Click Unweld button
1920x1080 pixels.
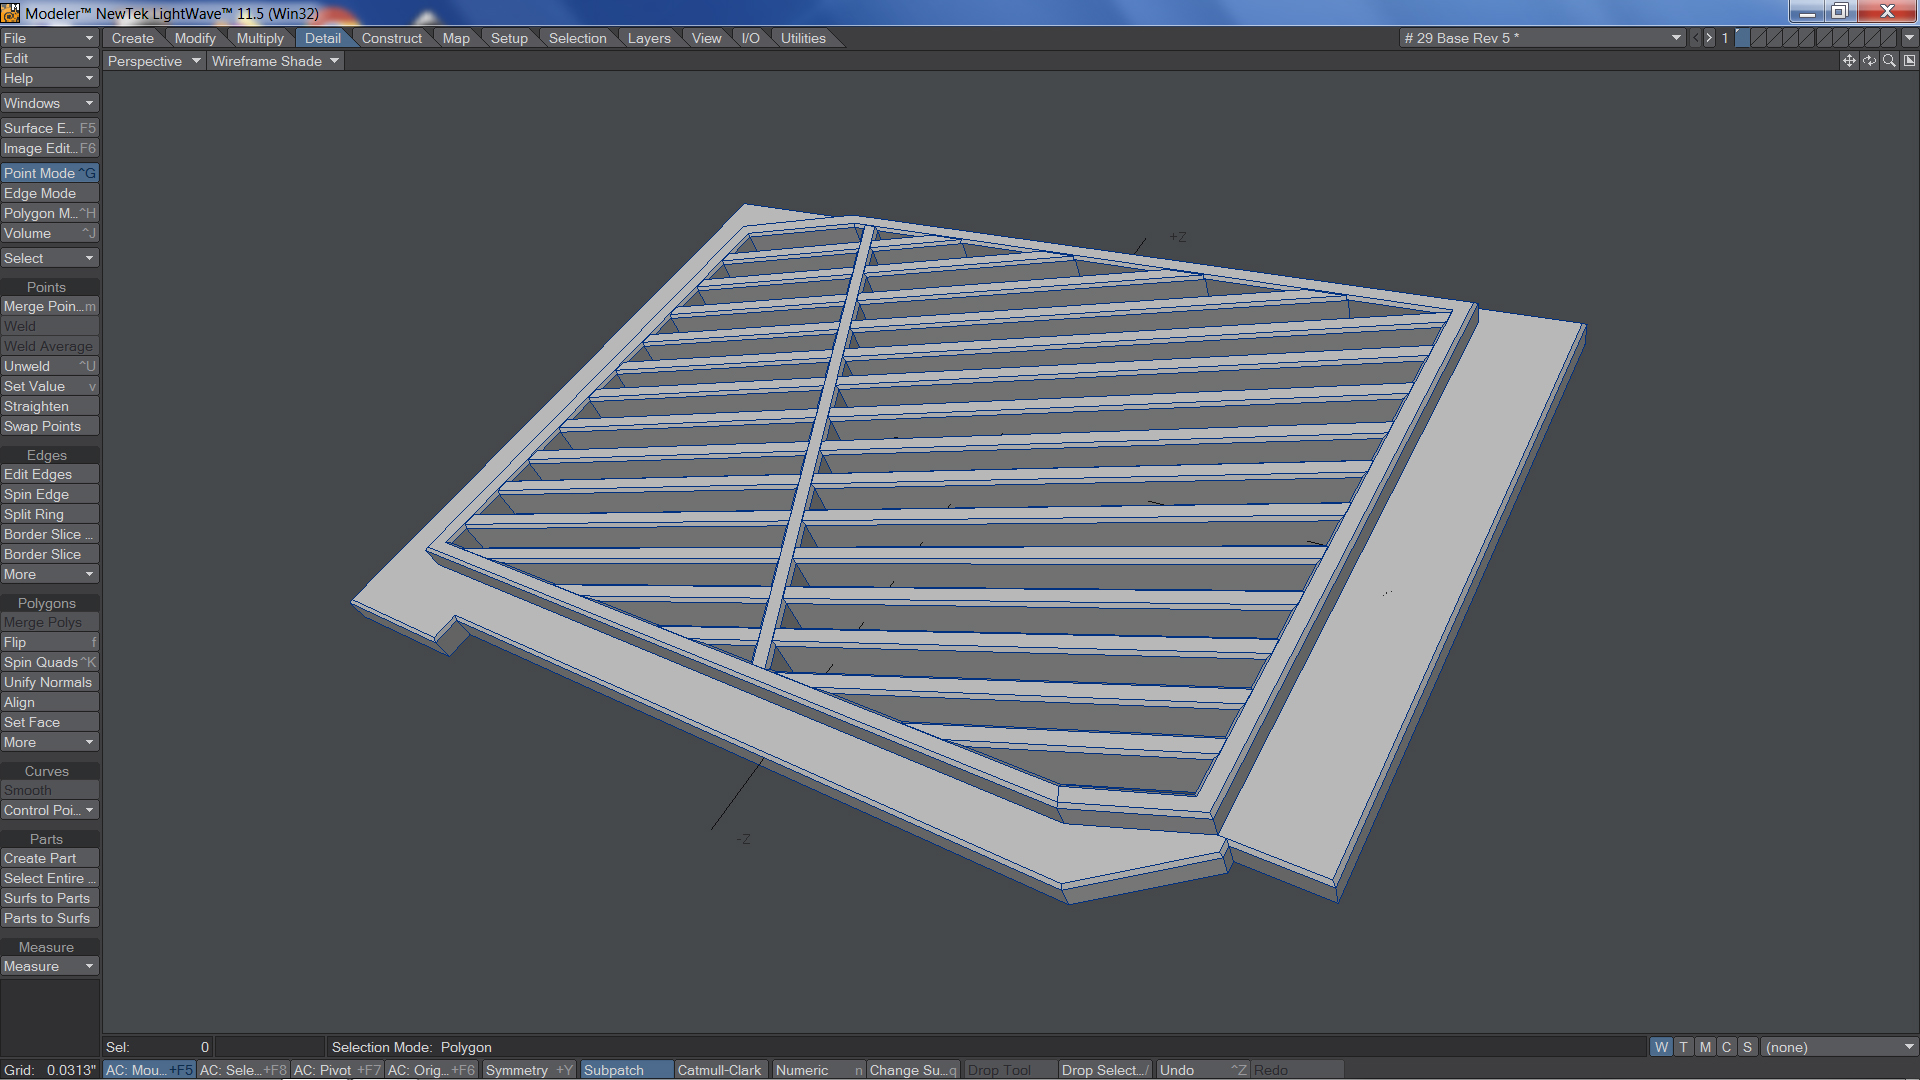49,366
